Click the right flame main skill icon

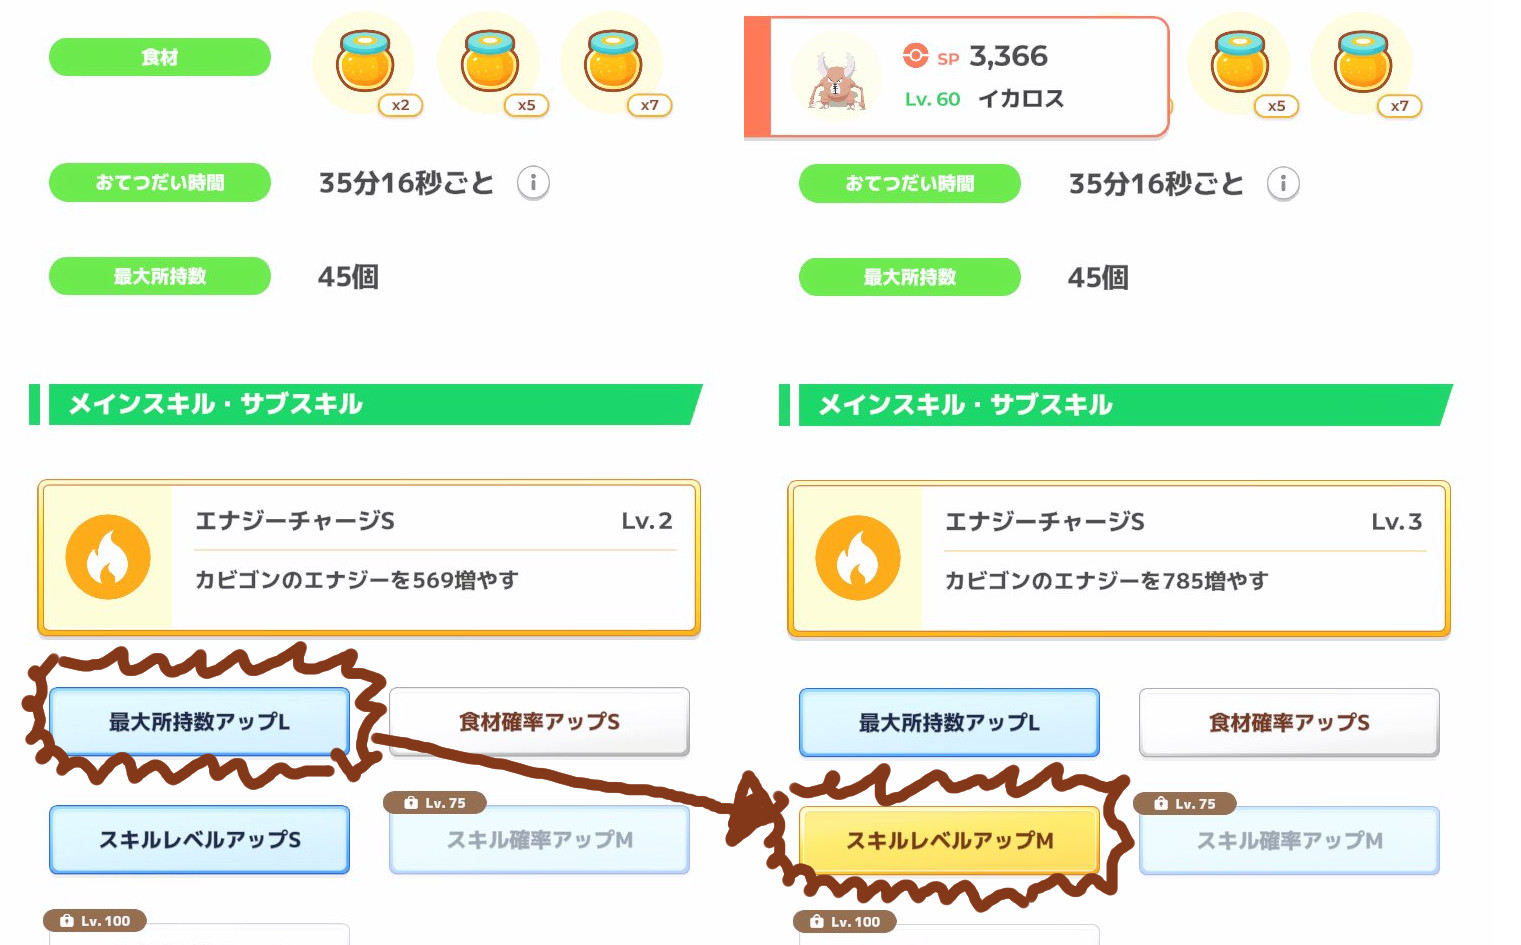point(858,558)
